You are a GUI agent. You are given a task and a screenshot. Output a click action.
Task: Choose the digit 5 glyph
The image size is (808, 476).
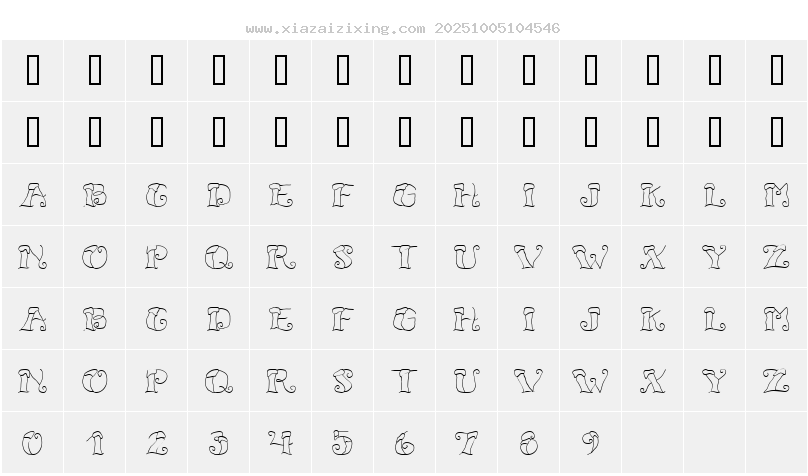click(343, 442)
